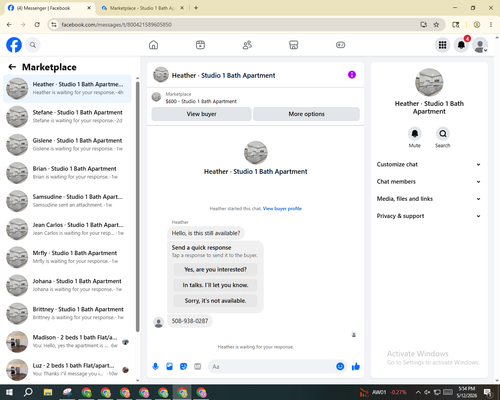Open a new browser tab

point(196,8)
